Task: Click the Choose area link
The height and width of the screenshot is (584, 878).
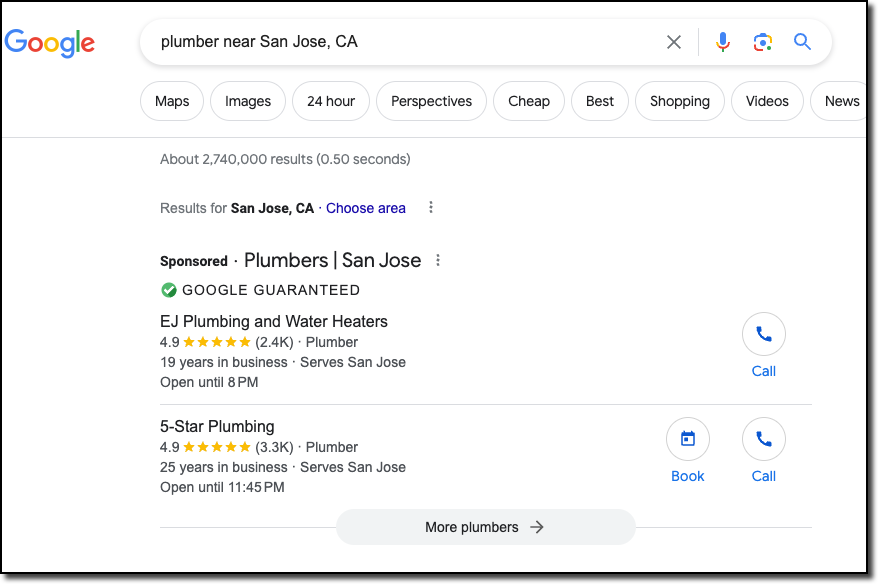Action: (366, 208)
